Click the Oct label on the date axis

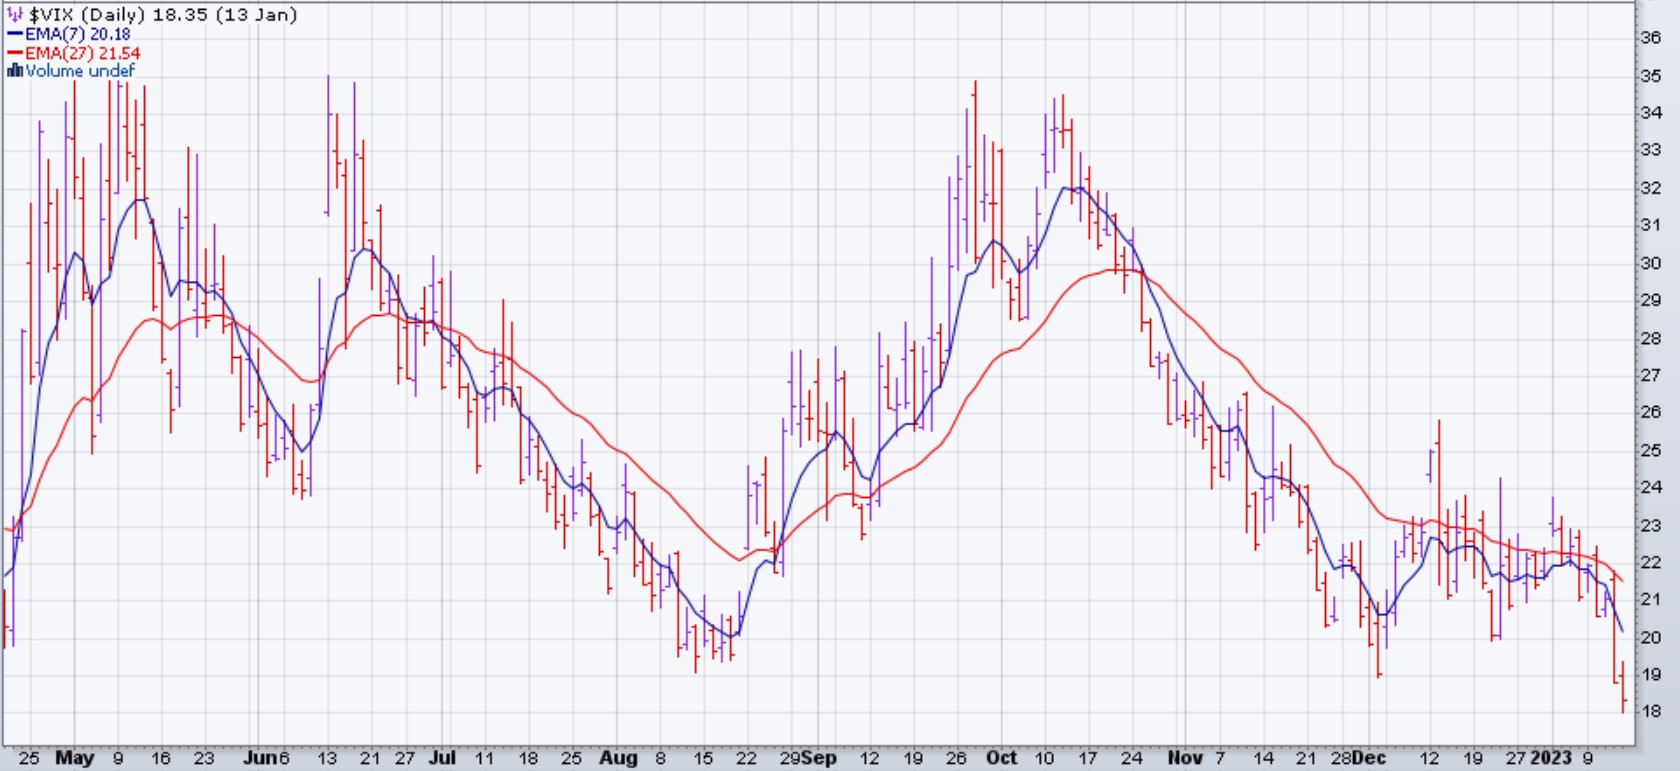(1001, 758)
